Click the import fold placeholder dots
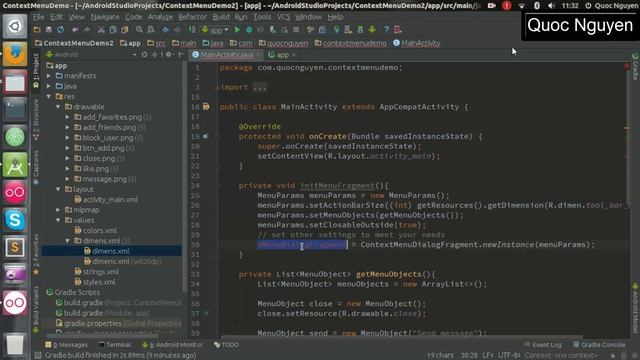Screen dimensions: 640x360 point(260,87)
